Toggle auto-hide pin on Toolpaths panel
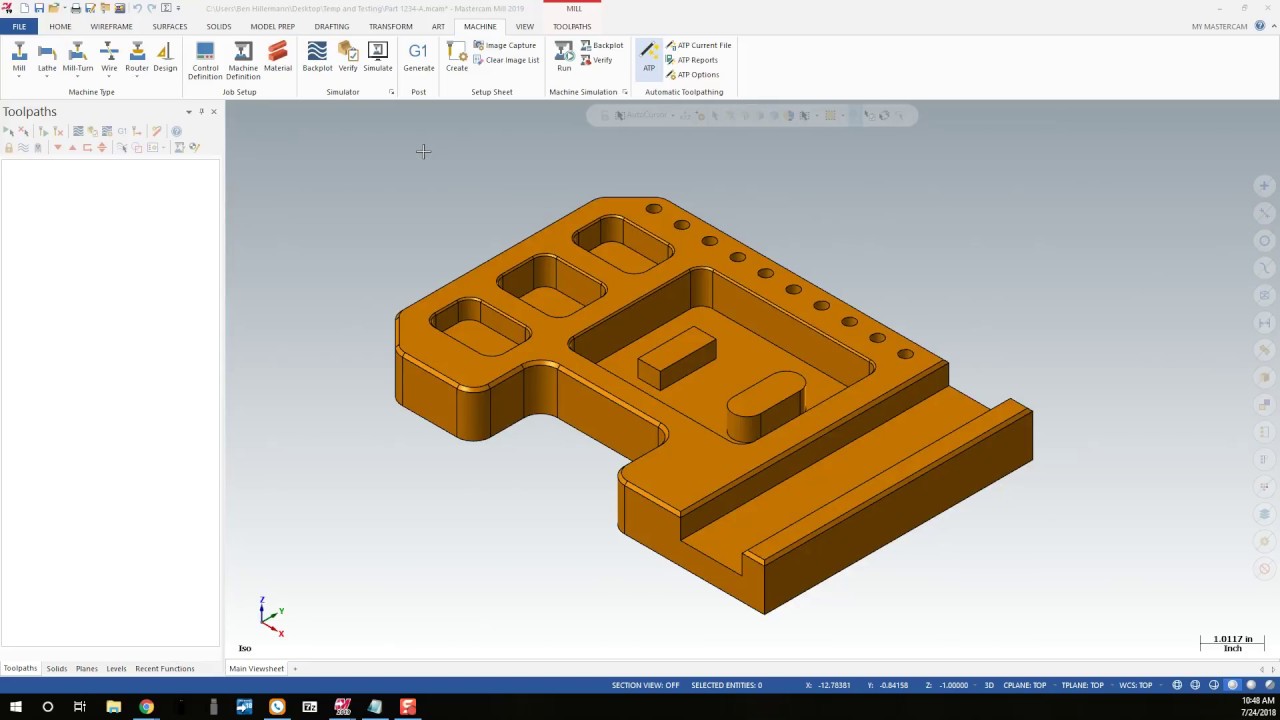Viewport: 1280px width, 720px height. (201, 112)
